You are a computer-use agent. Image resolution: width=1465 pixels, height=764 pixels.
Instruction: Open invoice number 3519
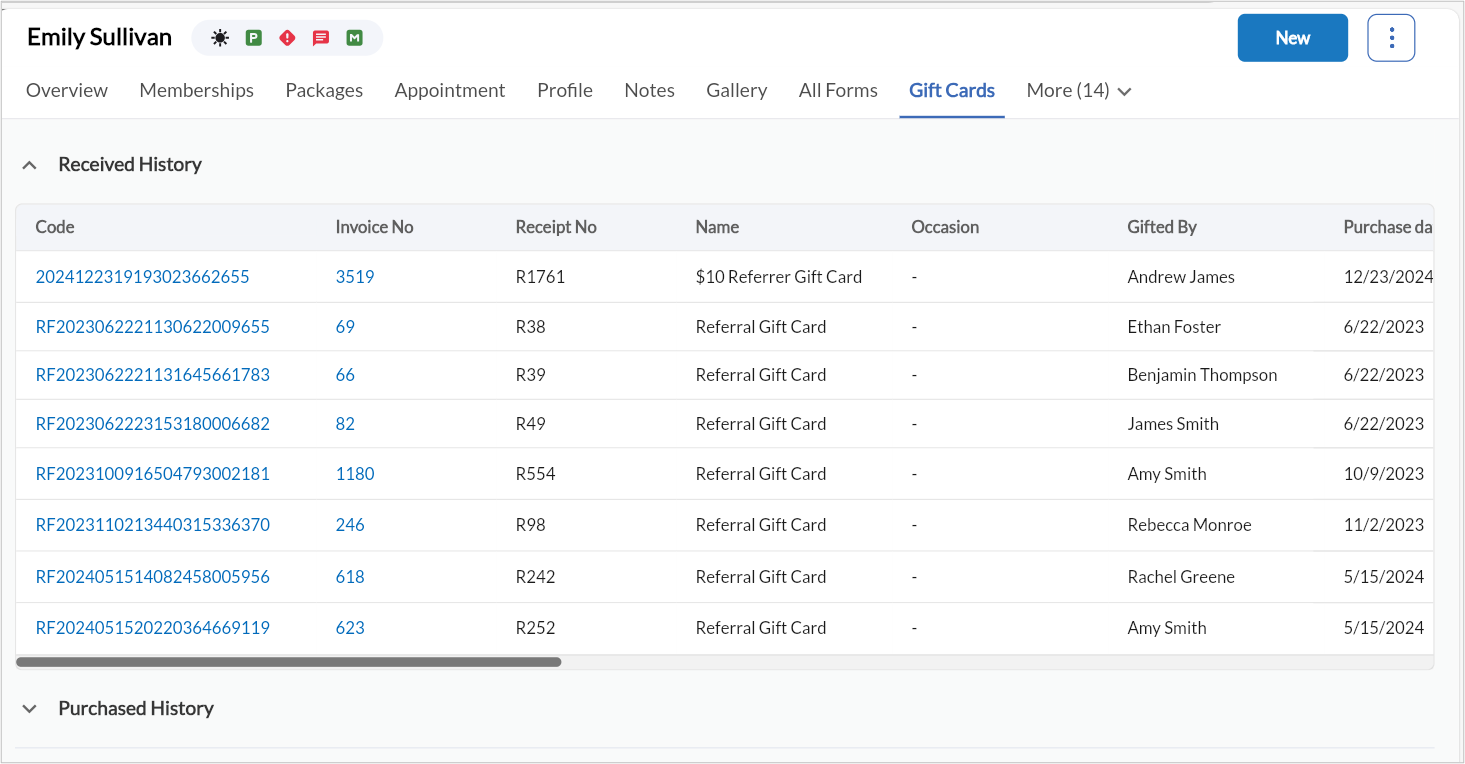point(355,277)
